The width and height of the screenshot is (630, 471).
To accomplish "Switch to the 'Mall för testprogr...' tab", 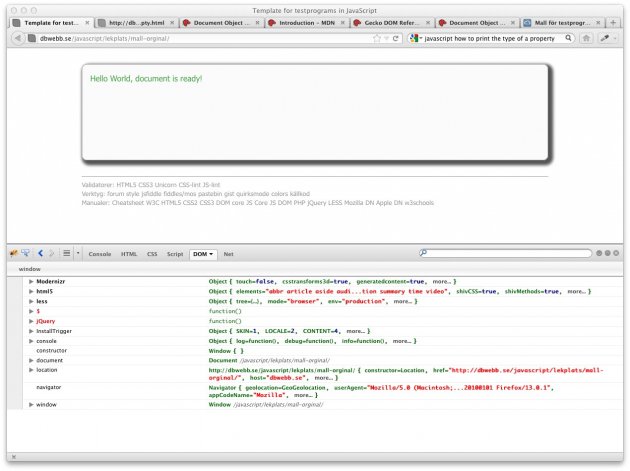I will coord(562,23).
